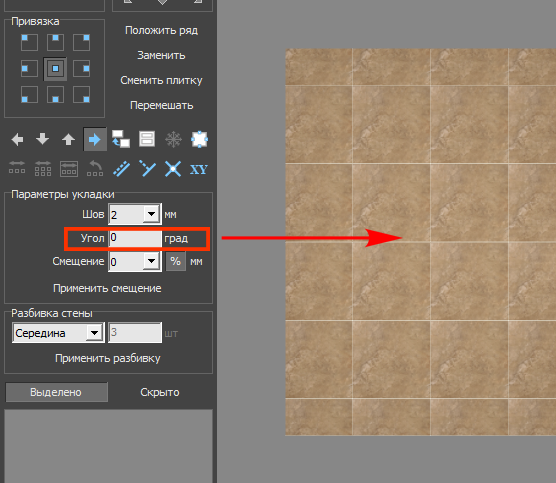Click the Применить смещение button
556x483 pixels.
click(107, 288)
